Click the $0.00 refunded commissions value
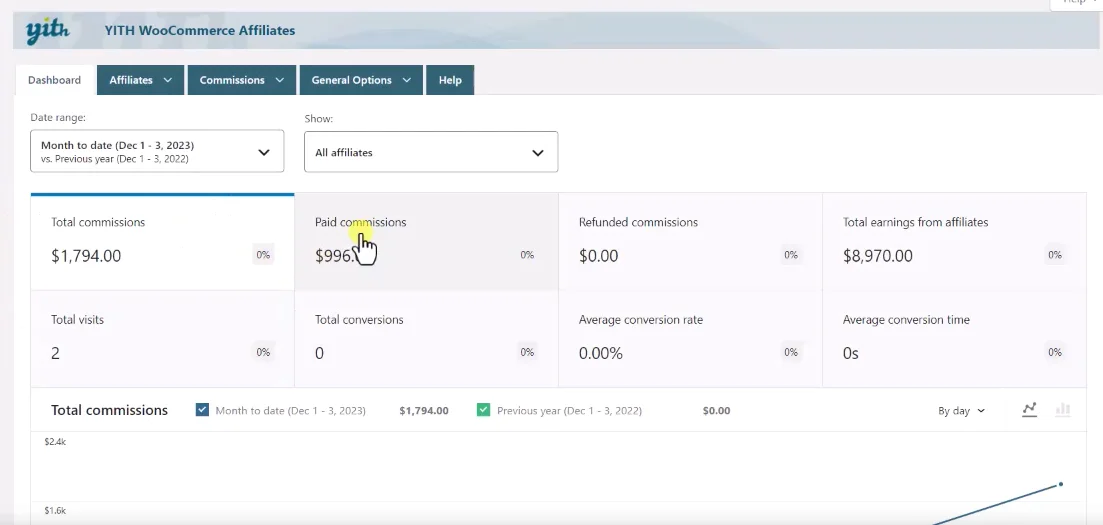 coord(599,255)
